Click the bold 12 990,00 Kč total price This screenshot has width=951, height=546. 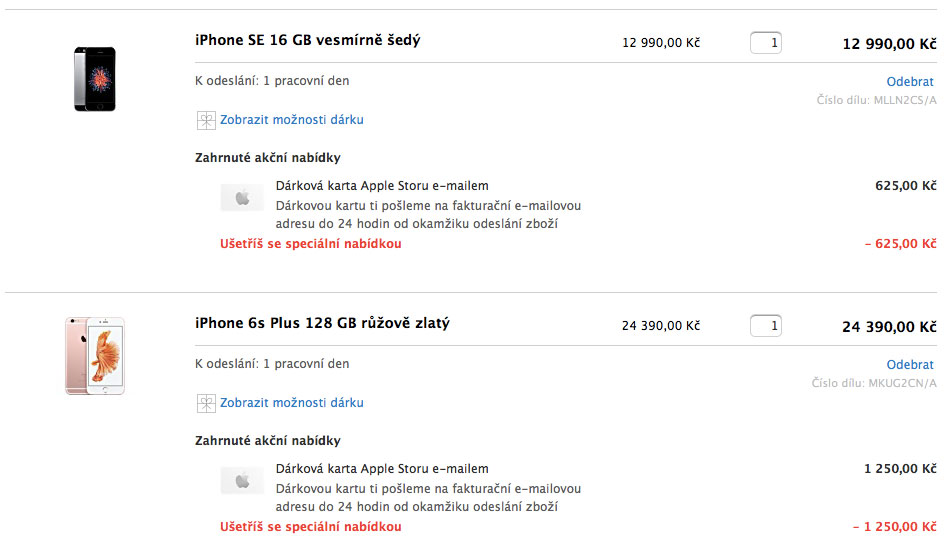tap(889, 44)
